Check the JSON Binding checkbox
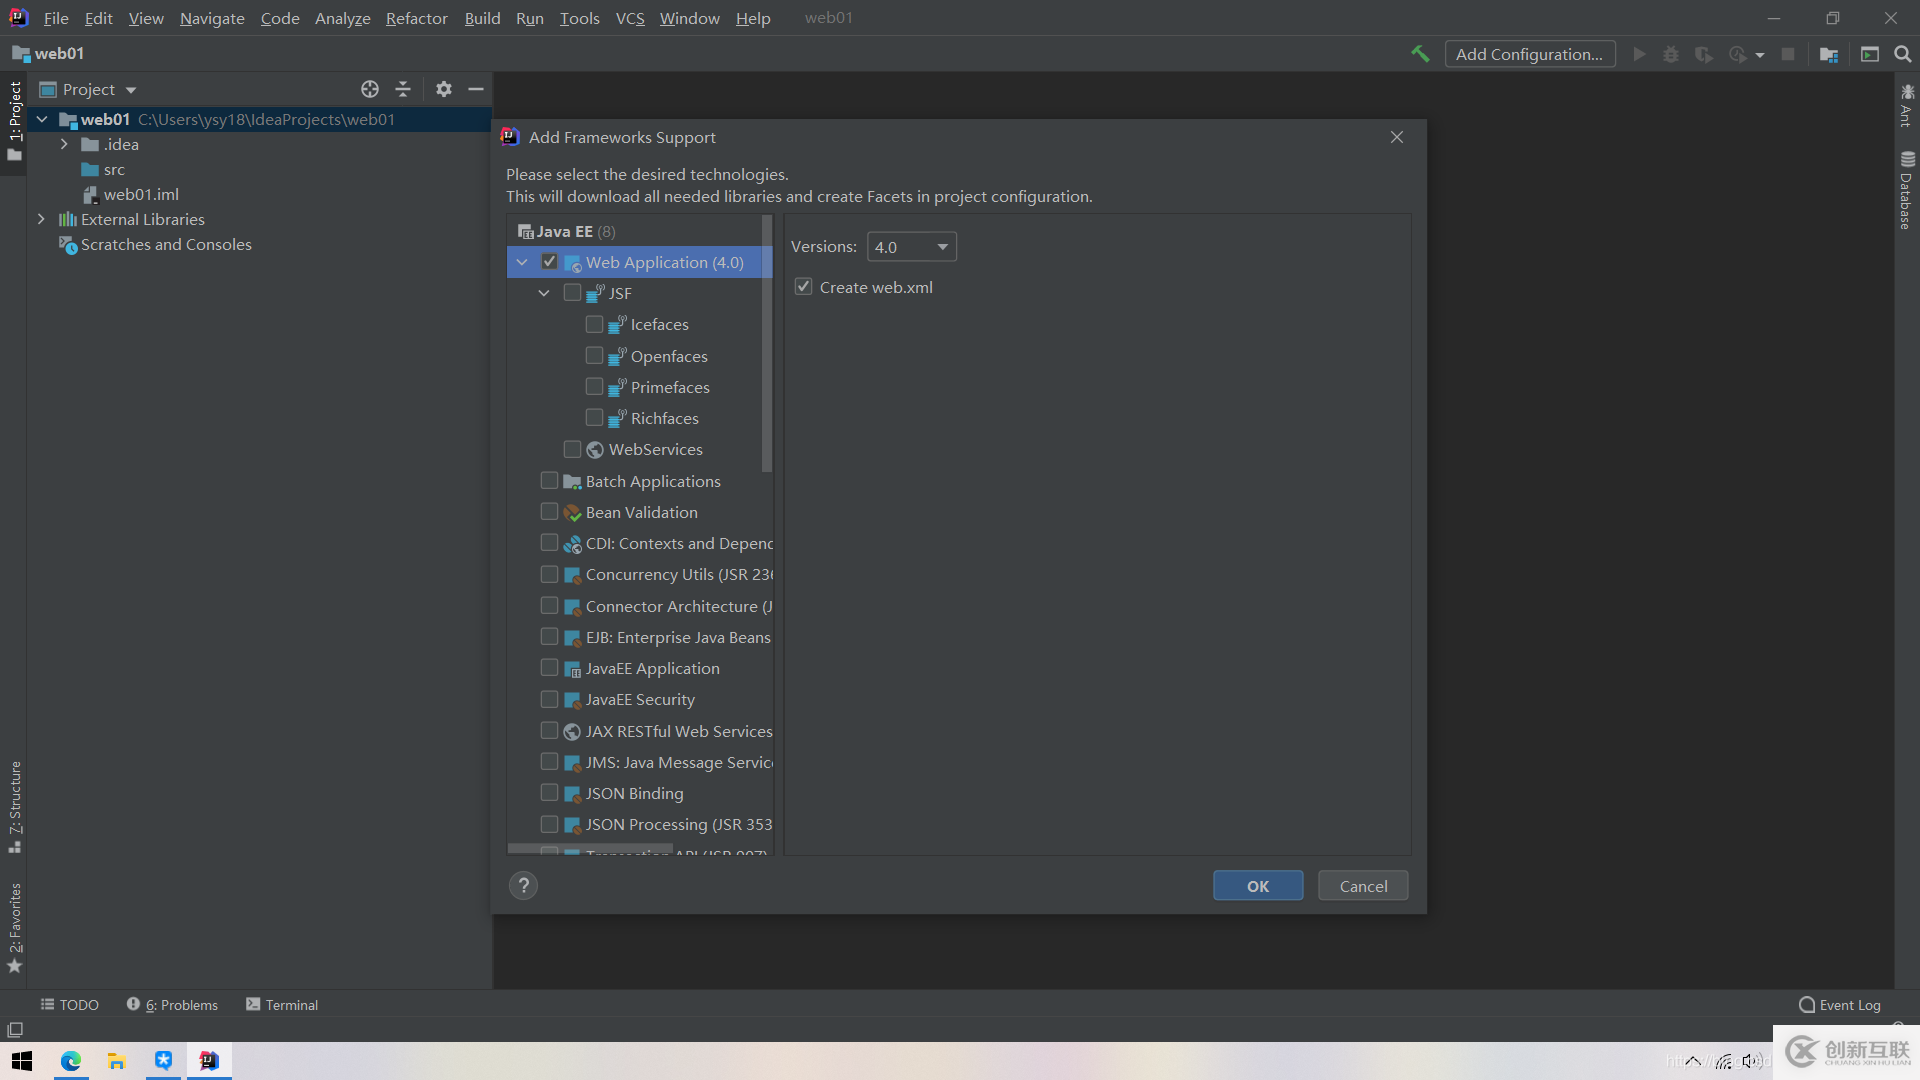1920x1080 pixels. point(549,792)
